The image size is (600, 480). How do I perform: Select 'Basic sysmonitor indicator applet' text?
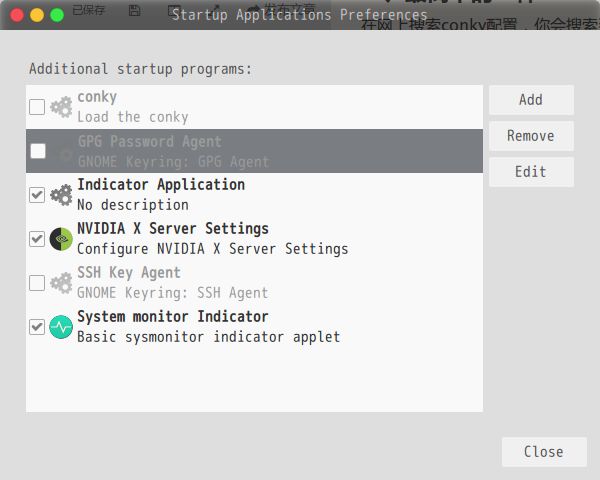pos(209,337)
